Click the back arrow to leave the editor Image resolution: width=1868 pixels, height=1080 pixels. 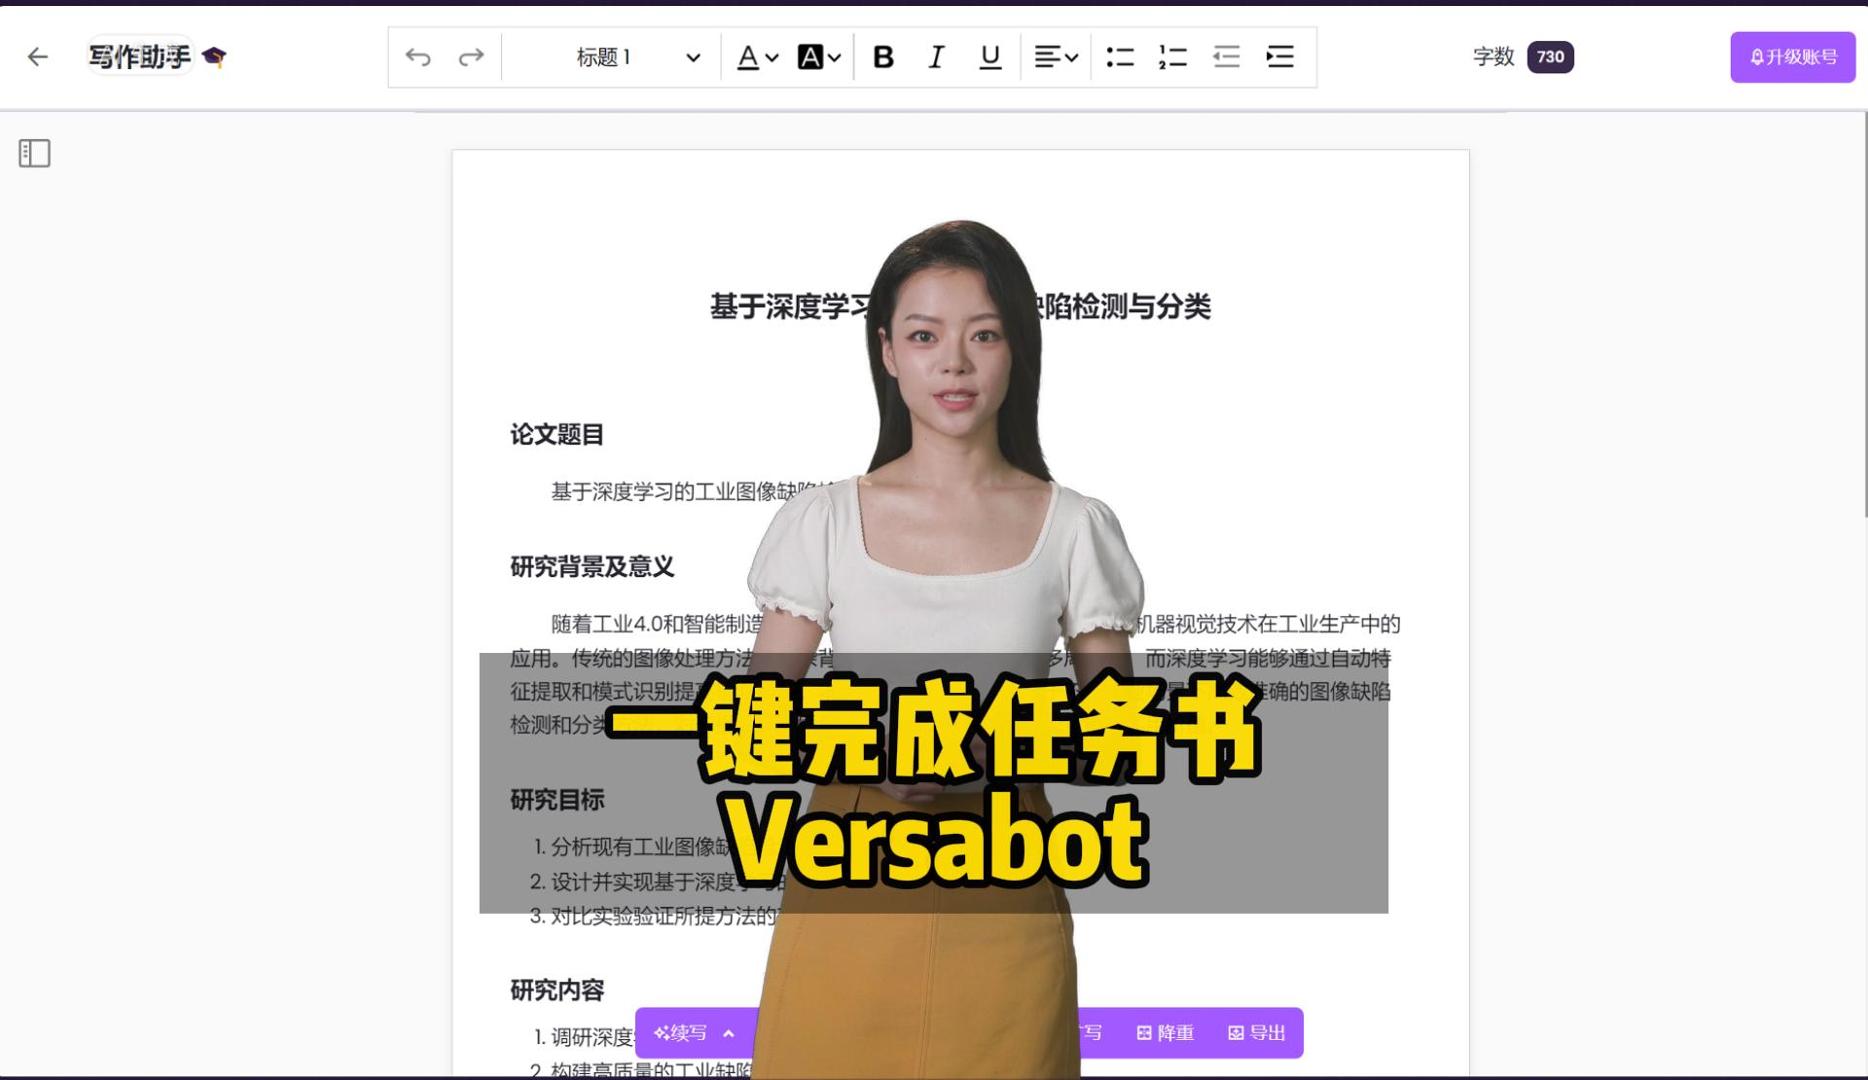pyautogui.click(x=37, y=57)
